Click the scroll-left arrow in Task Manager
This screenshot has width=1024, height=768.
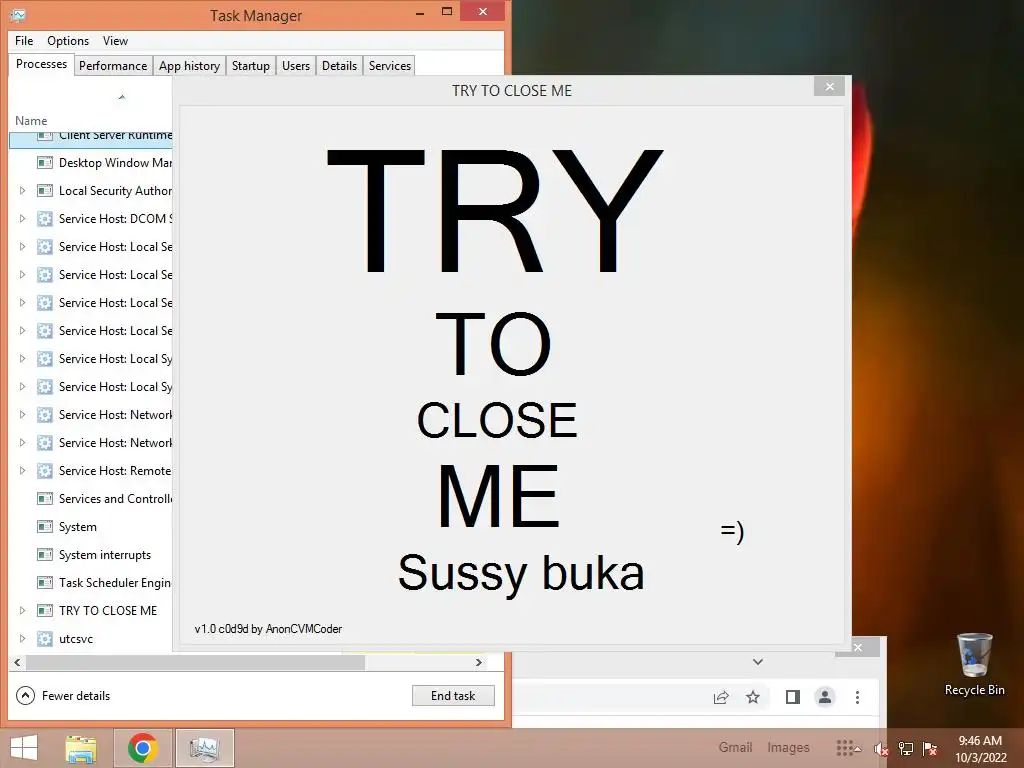17,662
